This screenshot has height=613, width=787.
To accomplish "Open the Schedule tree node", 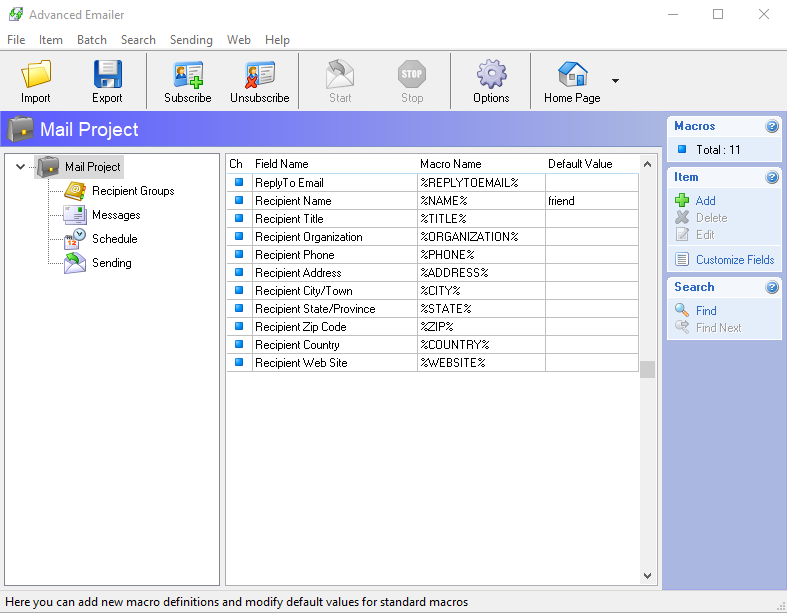I will (114, 239).
